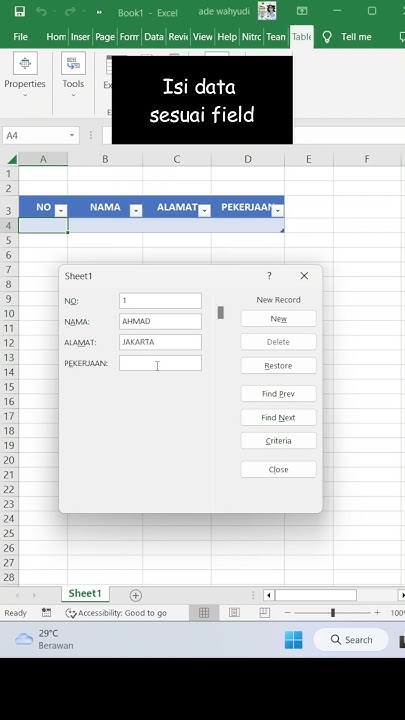Open the weather widget showing 29°C

[44, 639]
